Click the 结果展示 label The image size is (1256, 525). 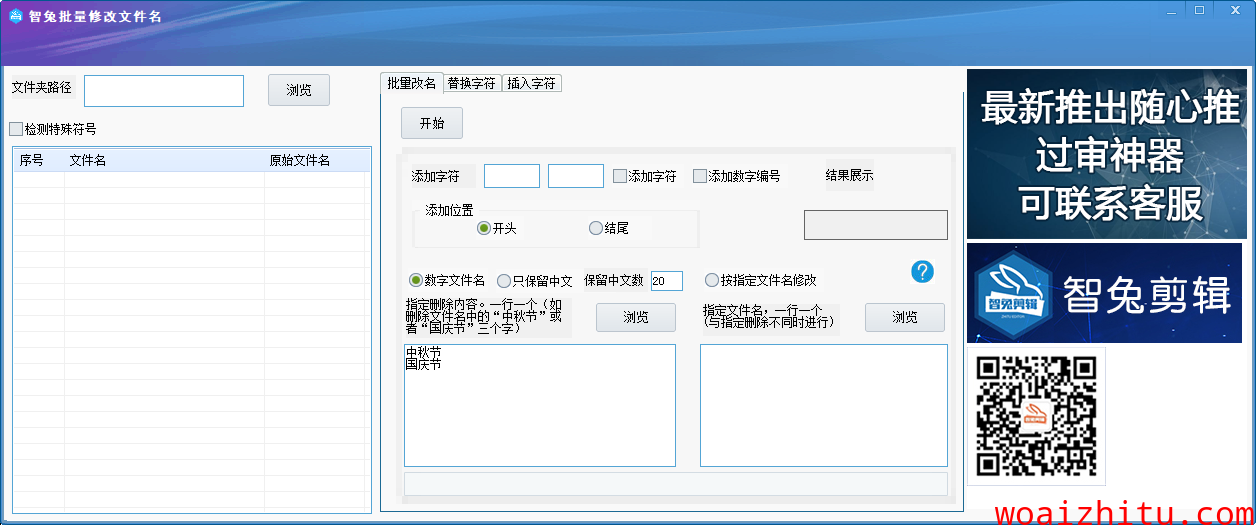coord(849,176)
